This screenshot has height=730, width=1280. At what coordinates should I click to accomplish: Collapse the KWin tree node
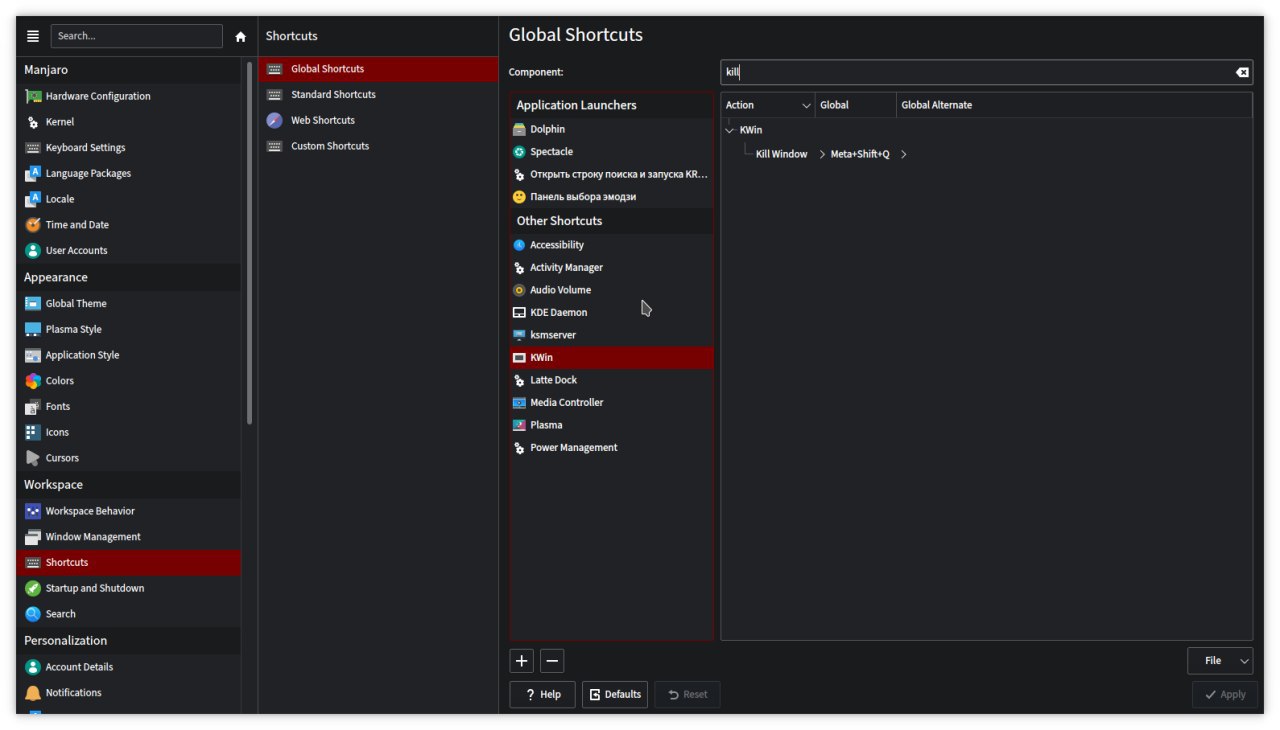pyautogui.click(x=729, y=130)
